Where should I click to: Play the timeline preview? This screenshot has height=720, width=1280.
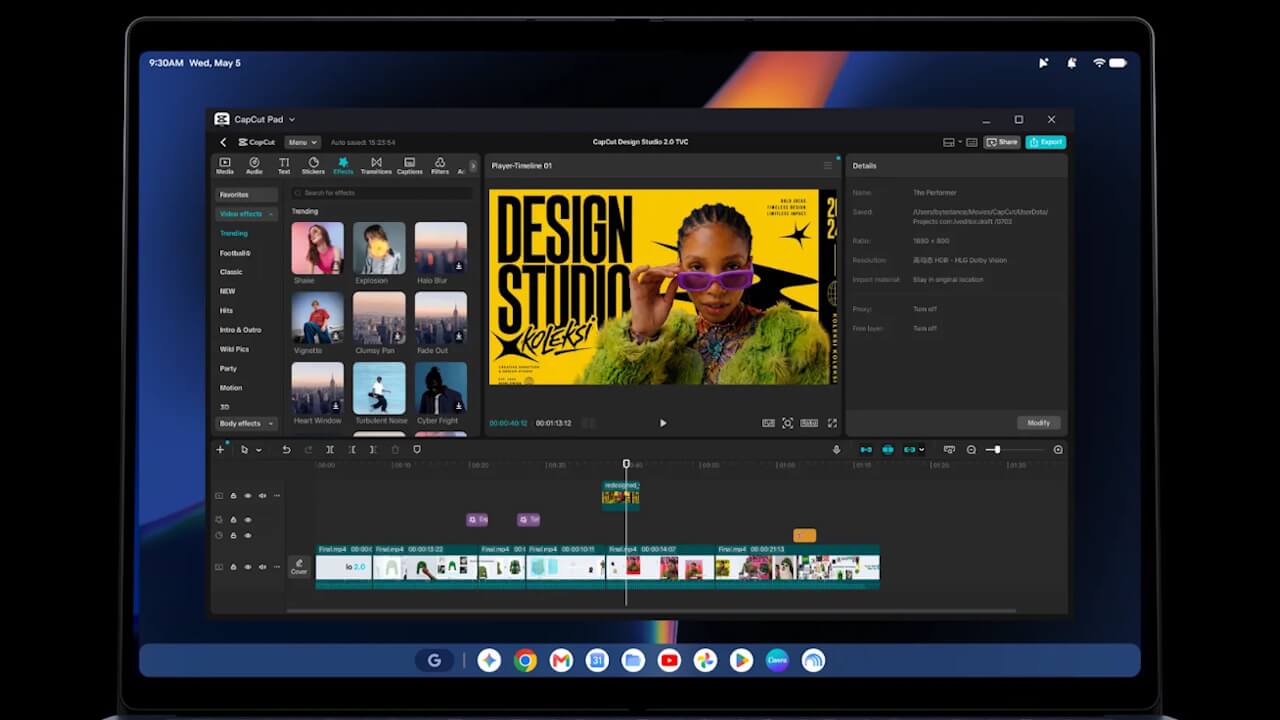pyautogui.click(x=663, y=423)
